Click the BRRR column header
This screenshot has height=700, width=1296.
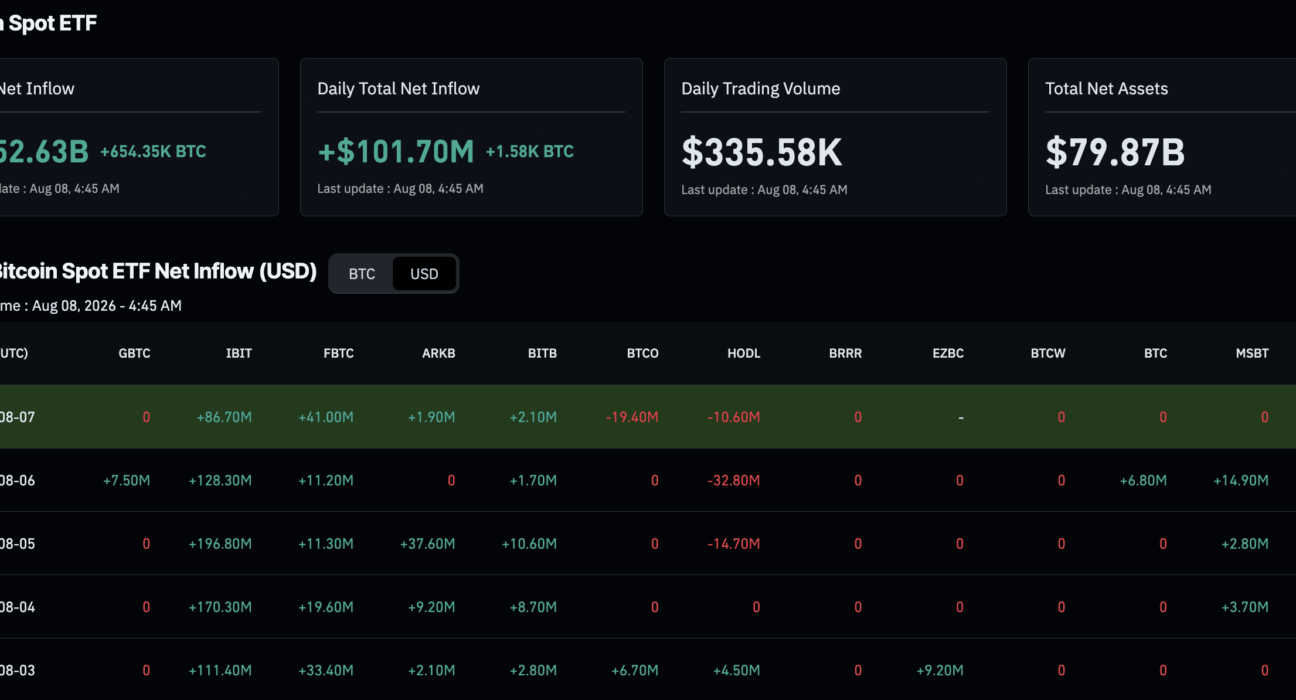click(845, 353)
